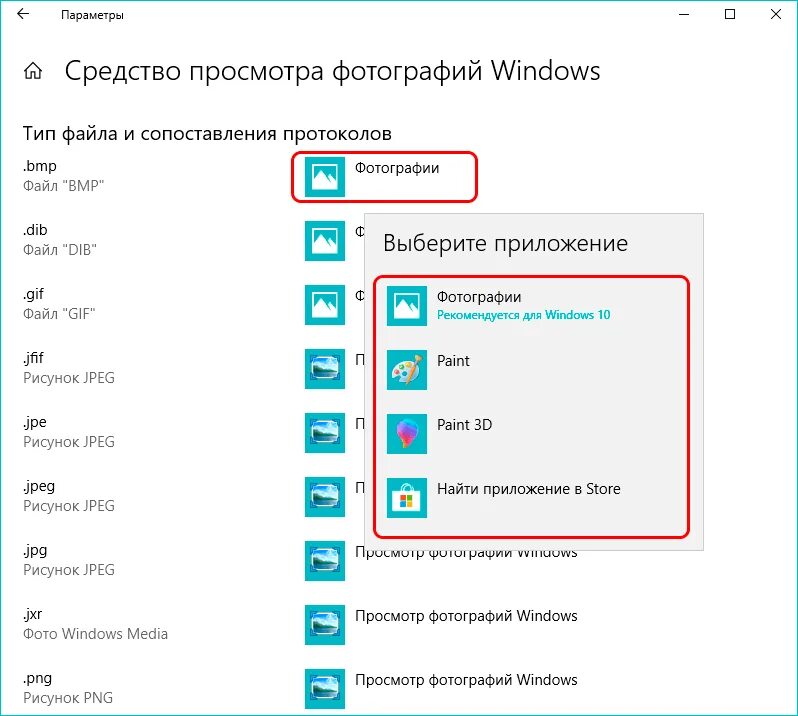Click the Photos icon for .dib
The image size is (798, 716).
pyautogui.click(x=325, y=241)
